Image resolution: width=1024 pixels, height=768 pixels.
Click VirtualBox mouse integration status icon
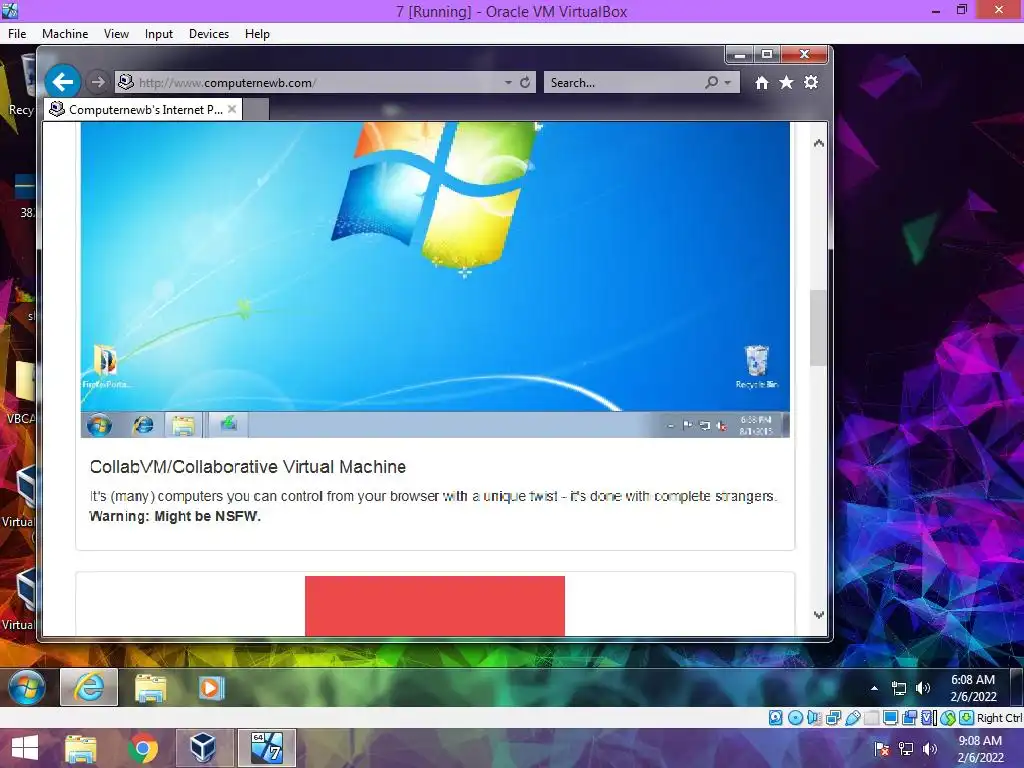948,718
